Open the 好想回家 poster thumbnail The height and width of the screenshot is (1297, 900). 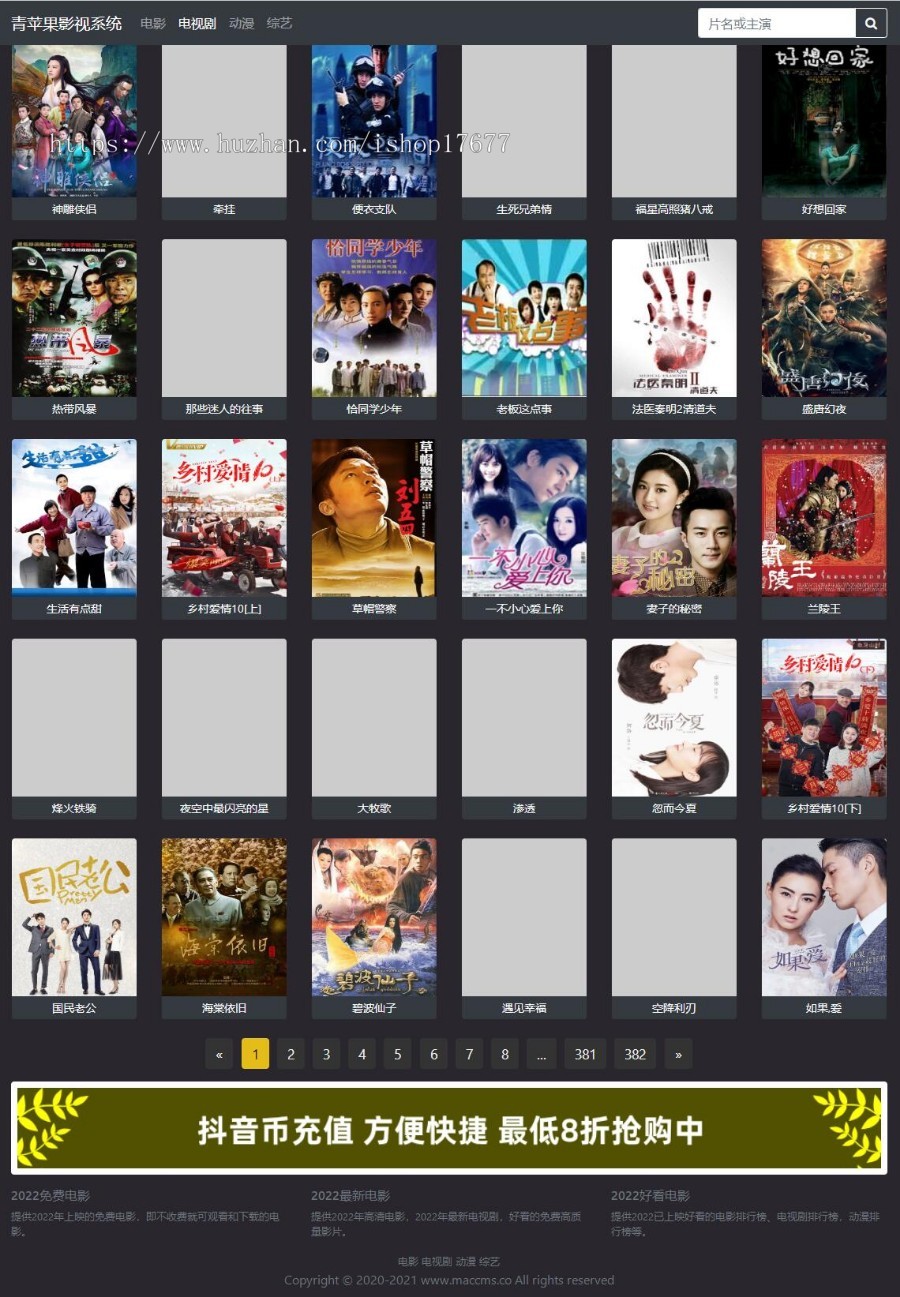point(824,121)
